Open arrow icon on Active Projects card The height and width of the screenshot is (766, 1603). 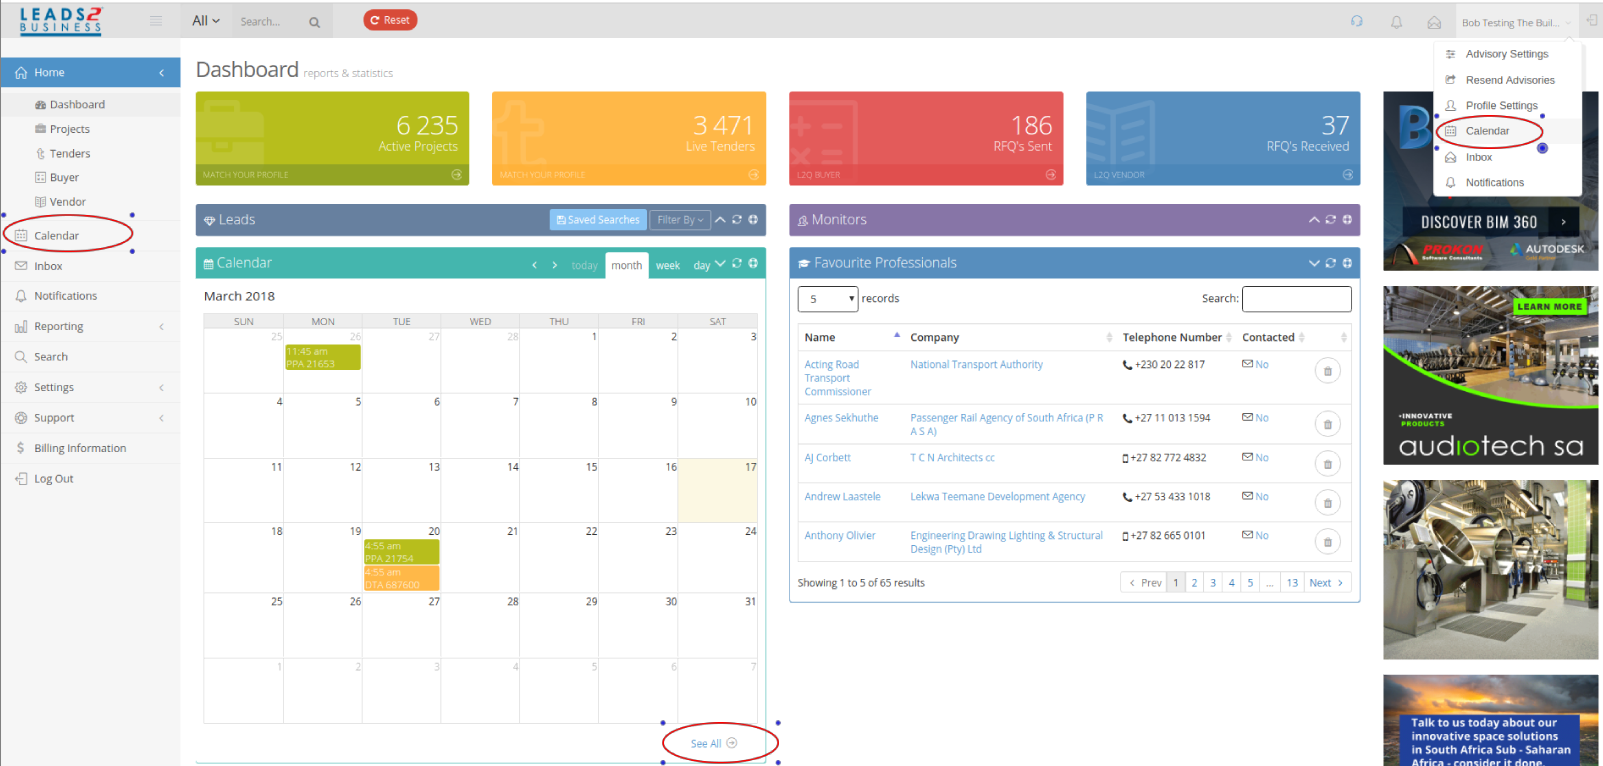tap(457, 174)
